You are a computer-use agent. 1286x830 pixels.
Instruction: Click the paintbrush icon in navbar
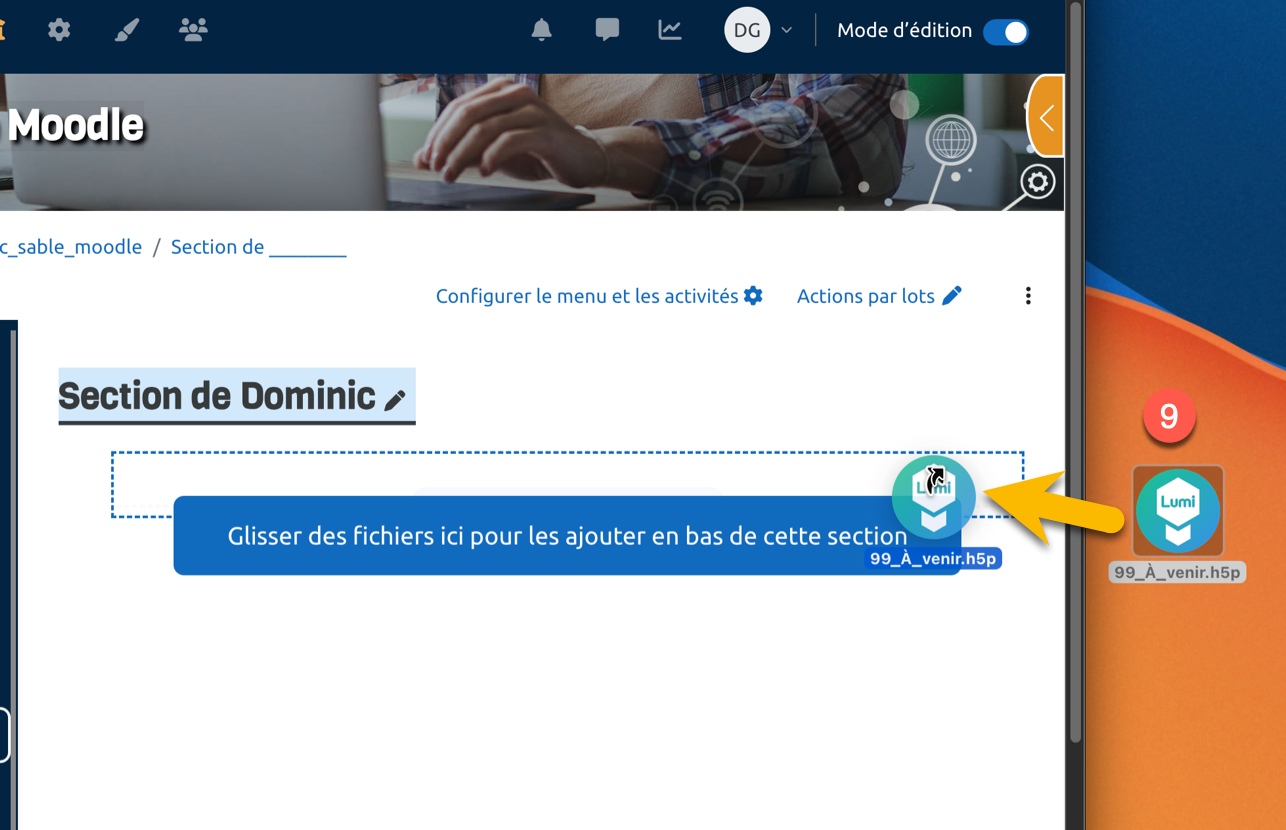[x=126, y=30]
